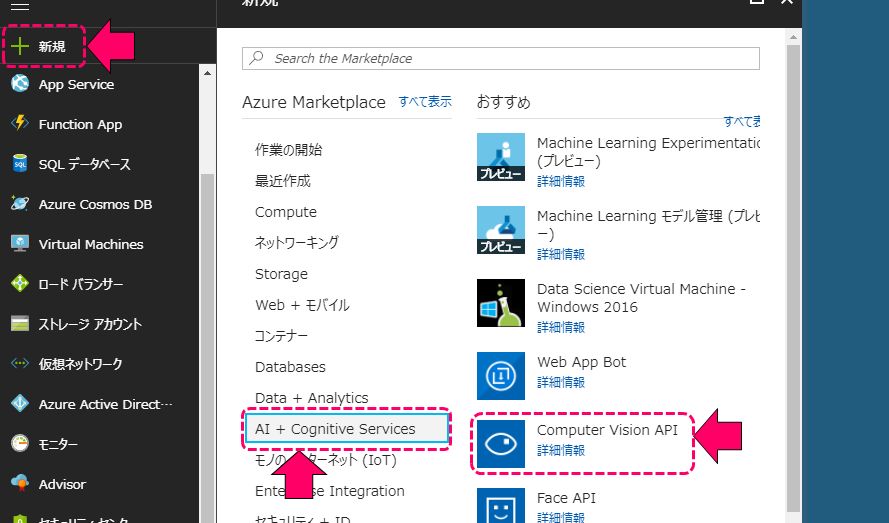Click the green plus icon beside 新規
This screenshot has height=523, width=889.
click(20, 46)
